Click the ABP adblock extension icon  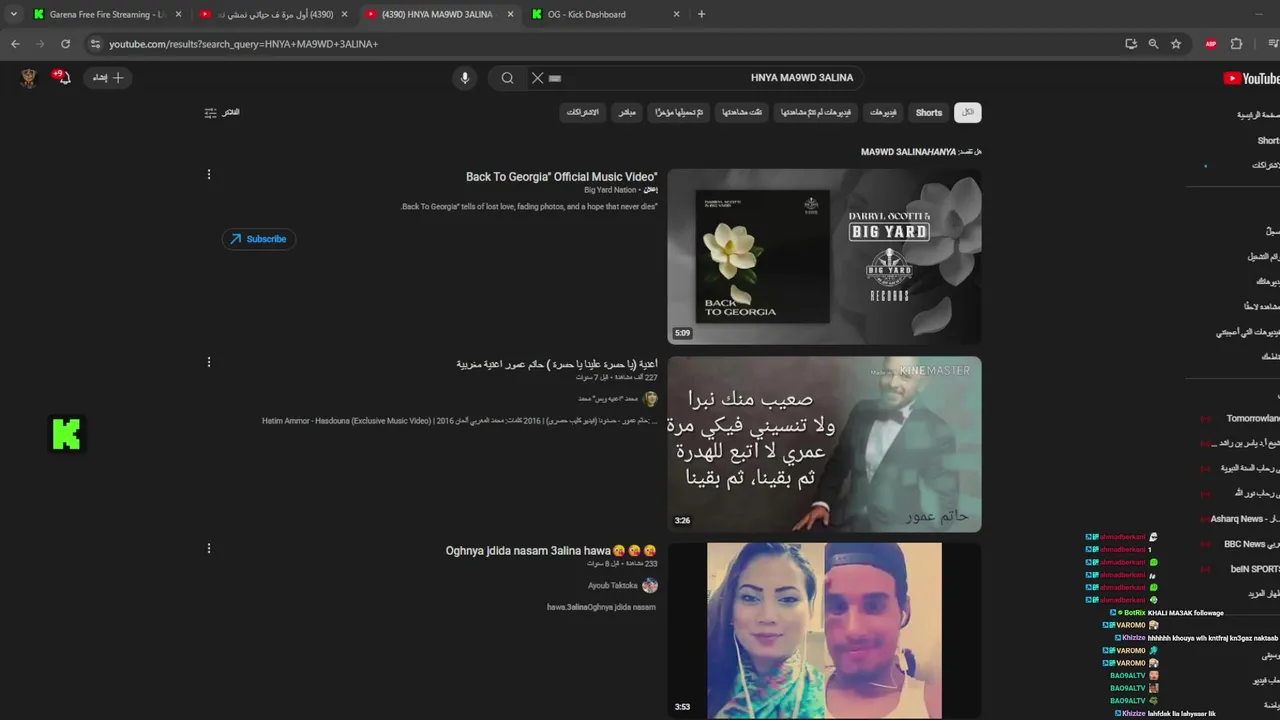(x=1211, y=44)
